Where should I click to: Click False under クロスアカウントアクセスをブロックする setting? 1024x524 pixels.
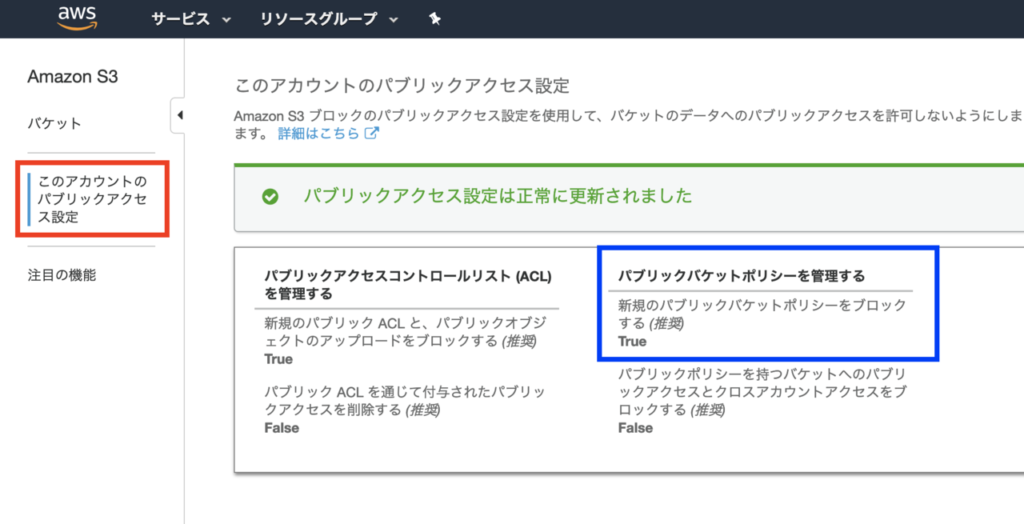click(635, 429)
